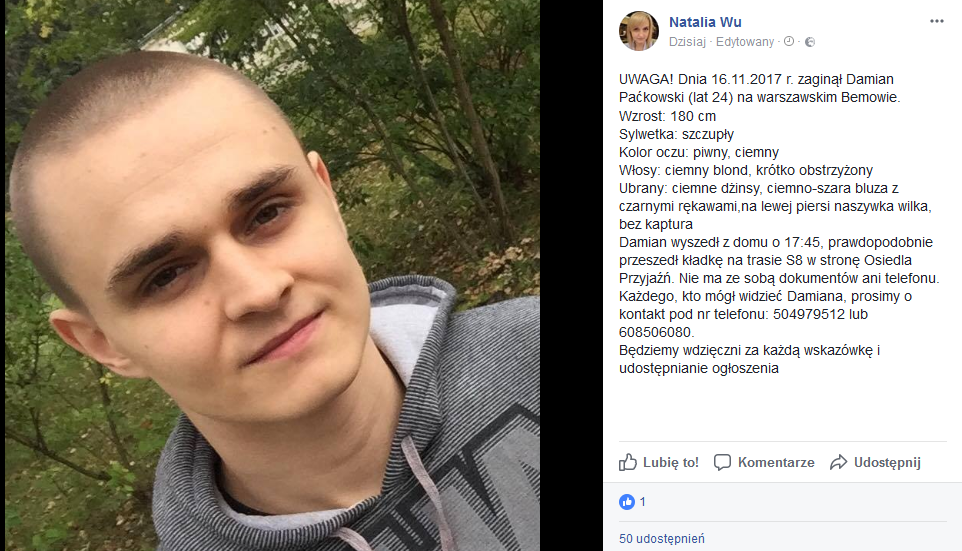Click the speech bubble comment icon
This screenshot has width=962, height=551.
(722, 462)
